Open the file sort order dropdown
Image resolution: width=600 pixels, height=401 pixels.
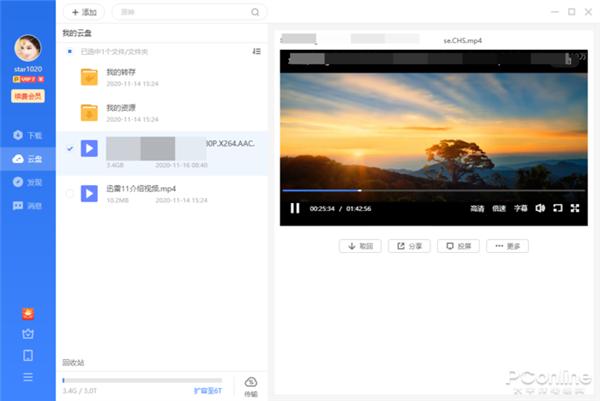pos(257,50)
